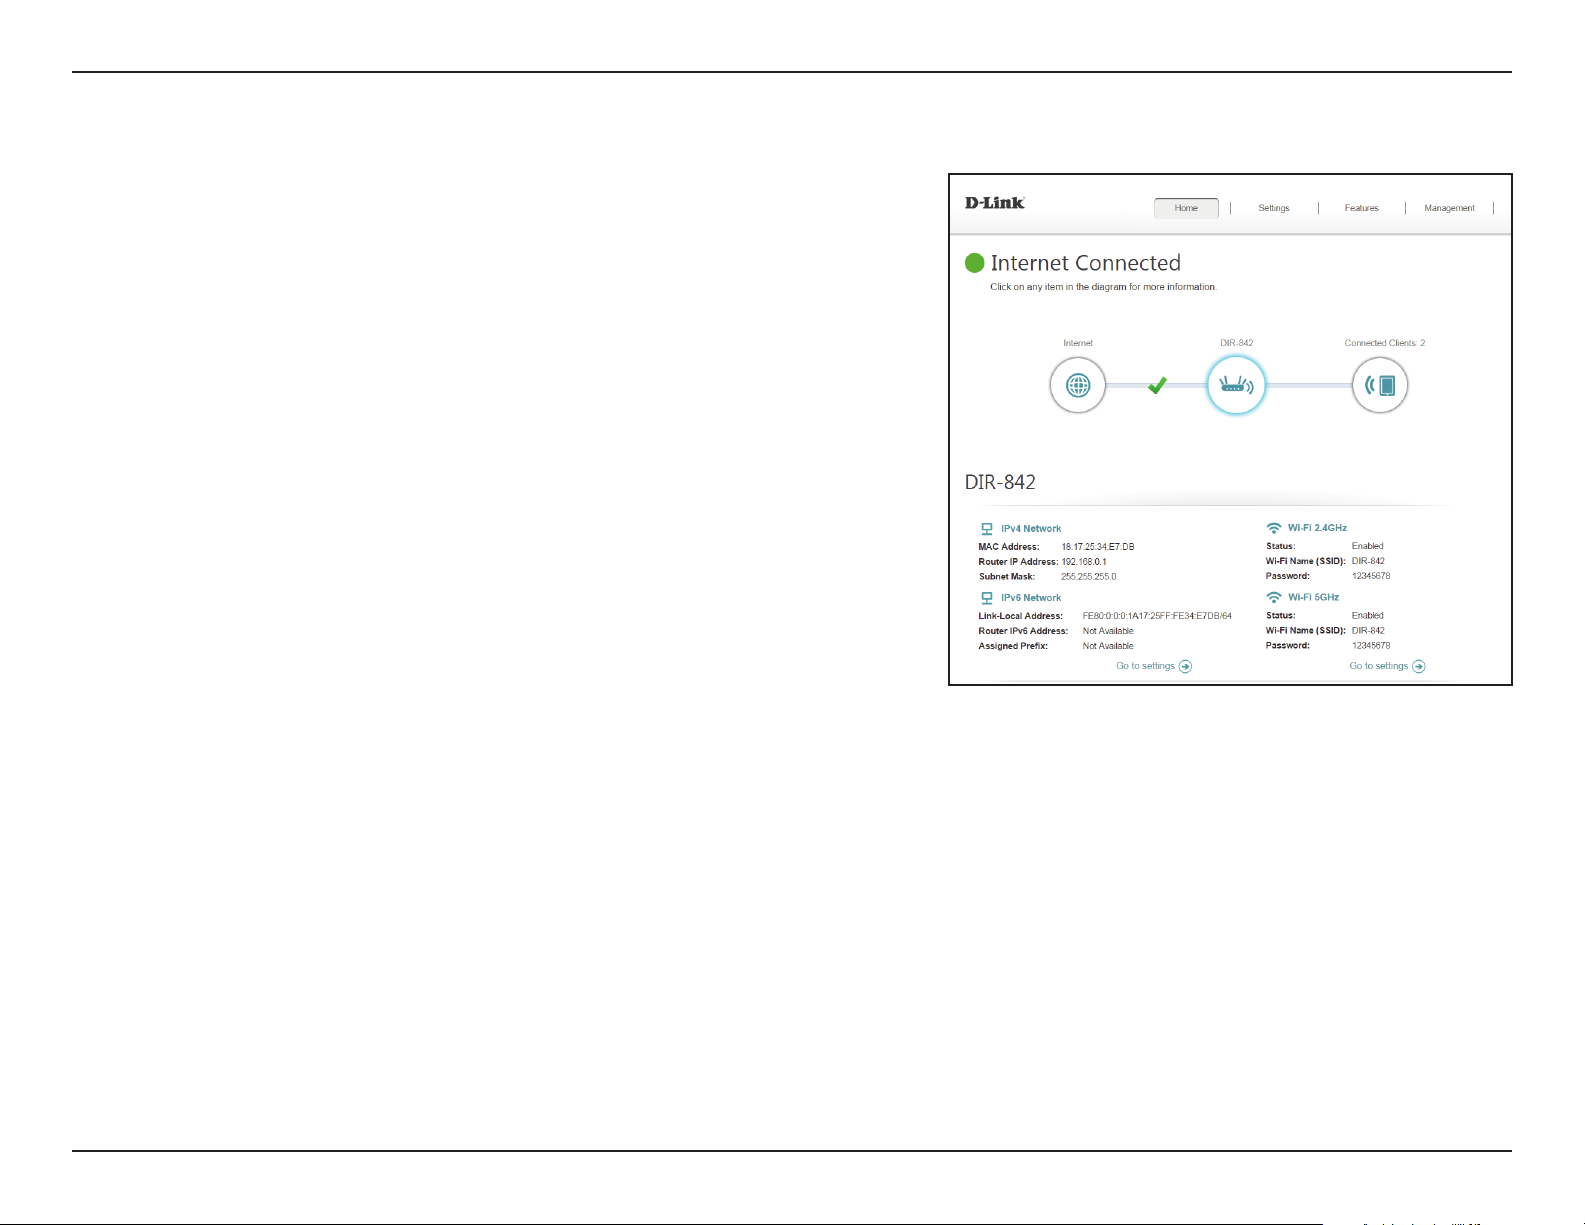Click the green checkmark on the connection line

[x=1157, y=385]
